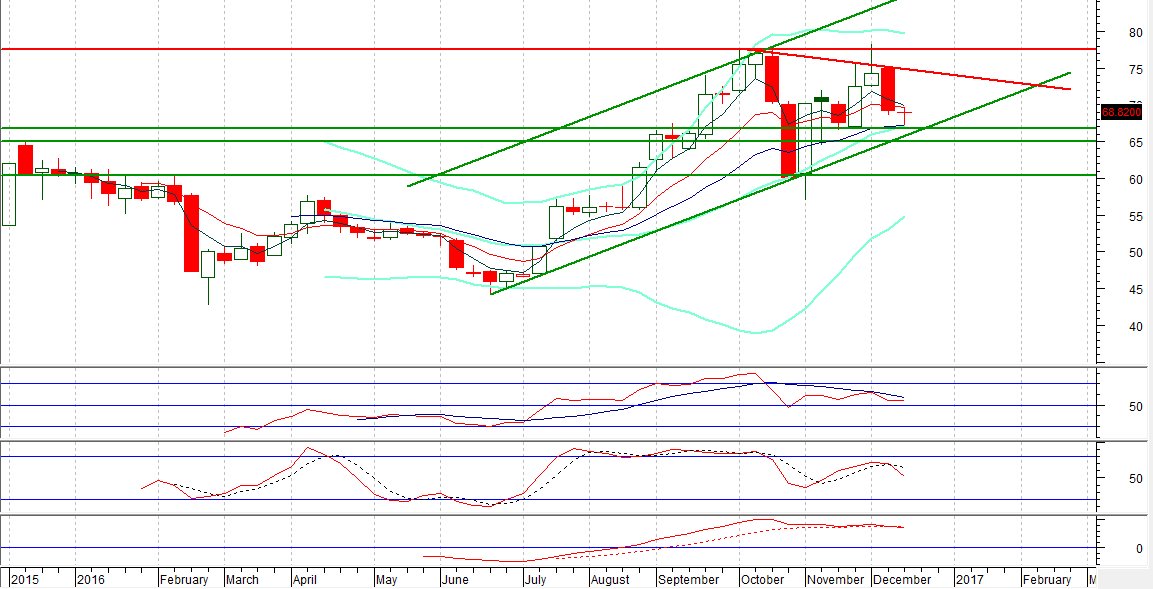This screenshot has height=589, width=1153.
Task: Click the November label on time axis
Action: coord(836,579)
